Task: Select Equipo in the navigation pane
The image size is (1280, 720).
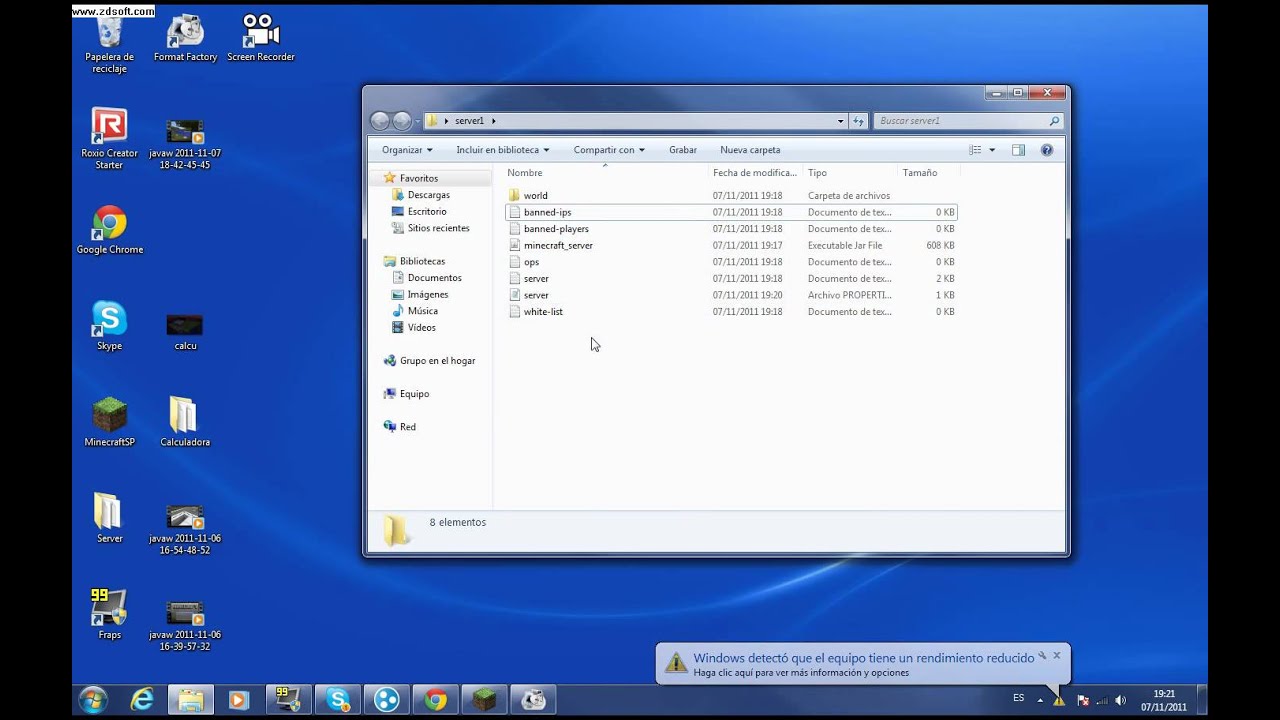Action: click(x=414, y=394)
